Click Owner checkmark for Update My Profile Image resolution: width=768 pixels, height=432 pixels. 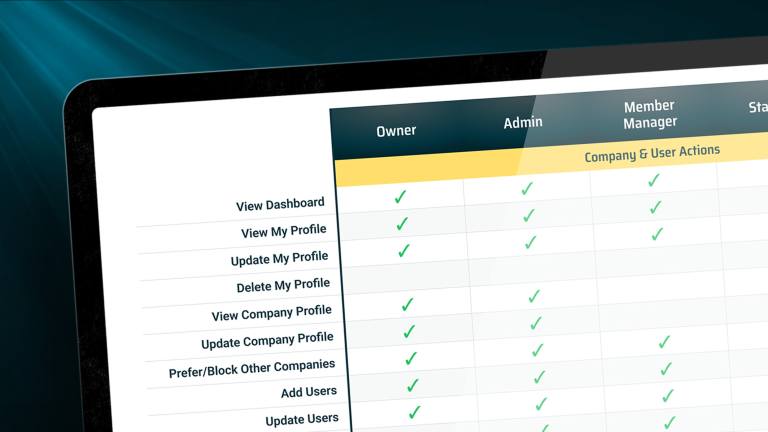[404, 251]
